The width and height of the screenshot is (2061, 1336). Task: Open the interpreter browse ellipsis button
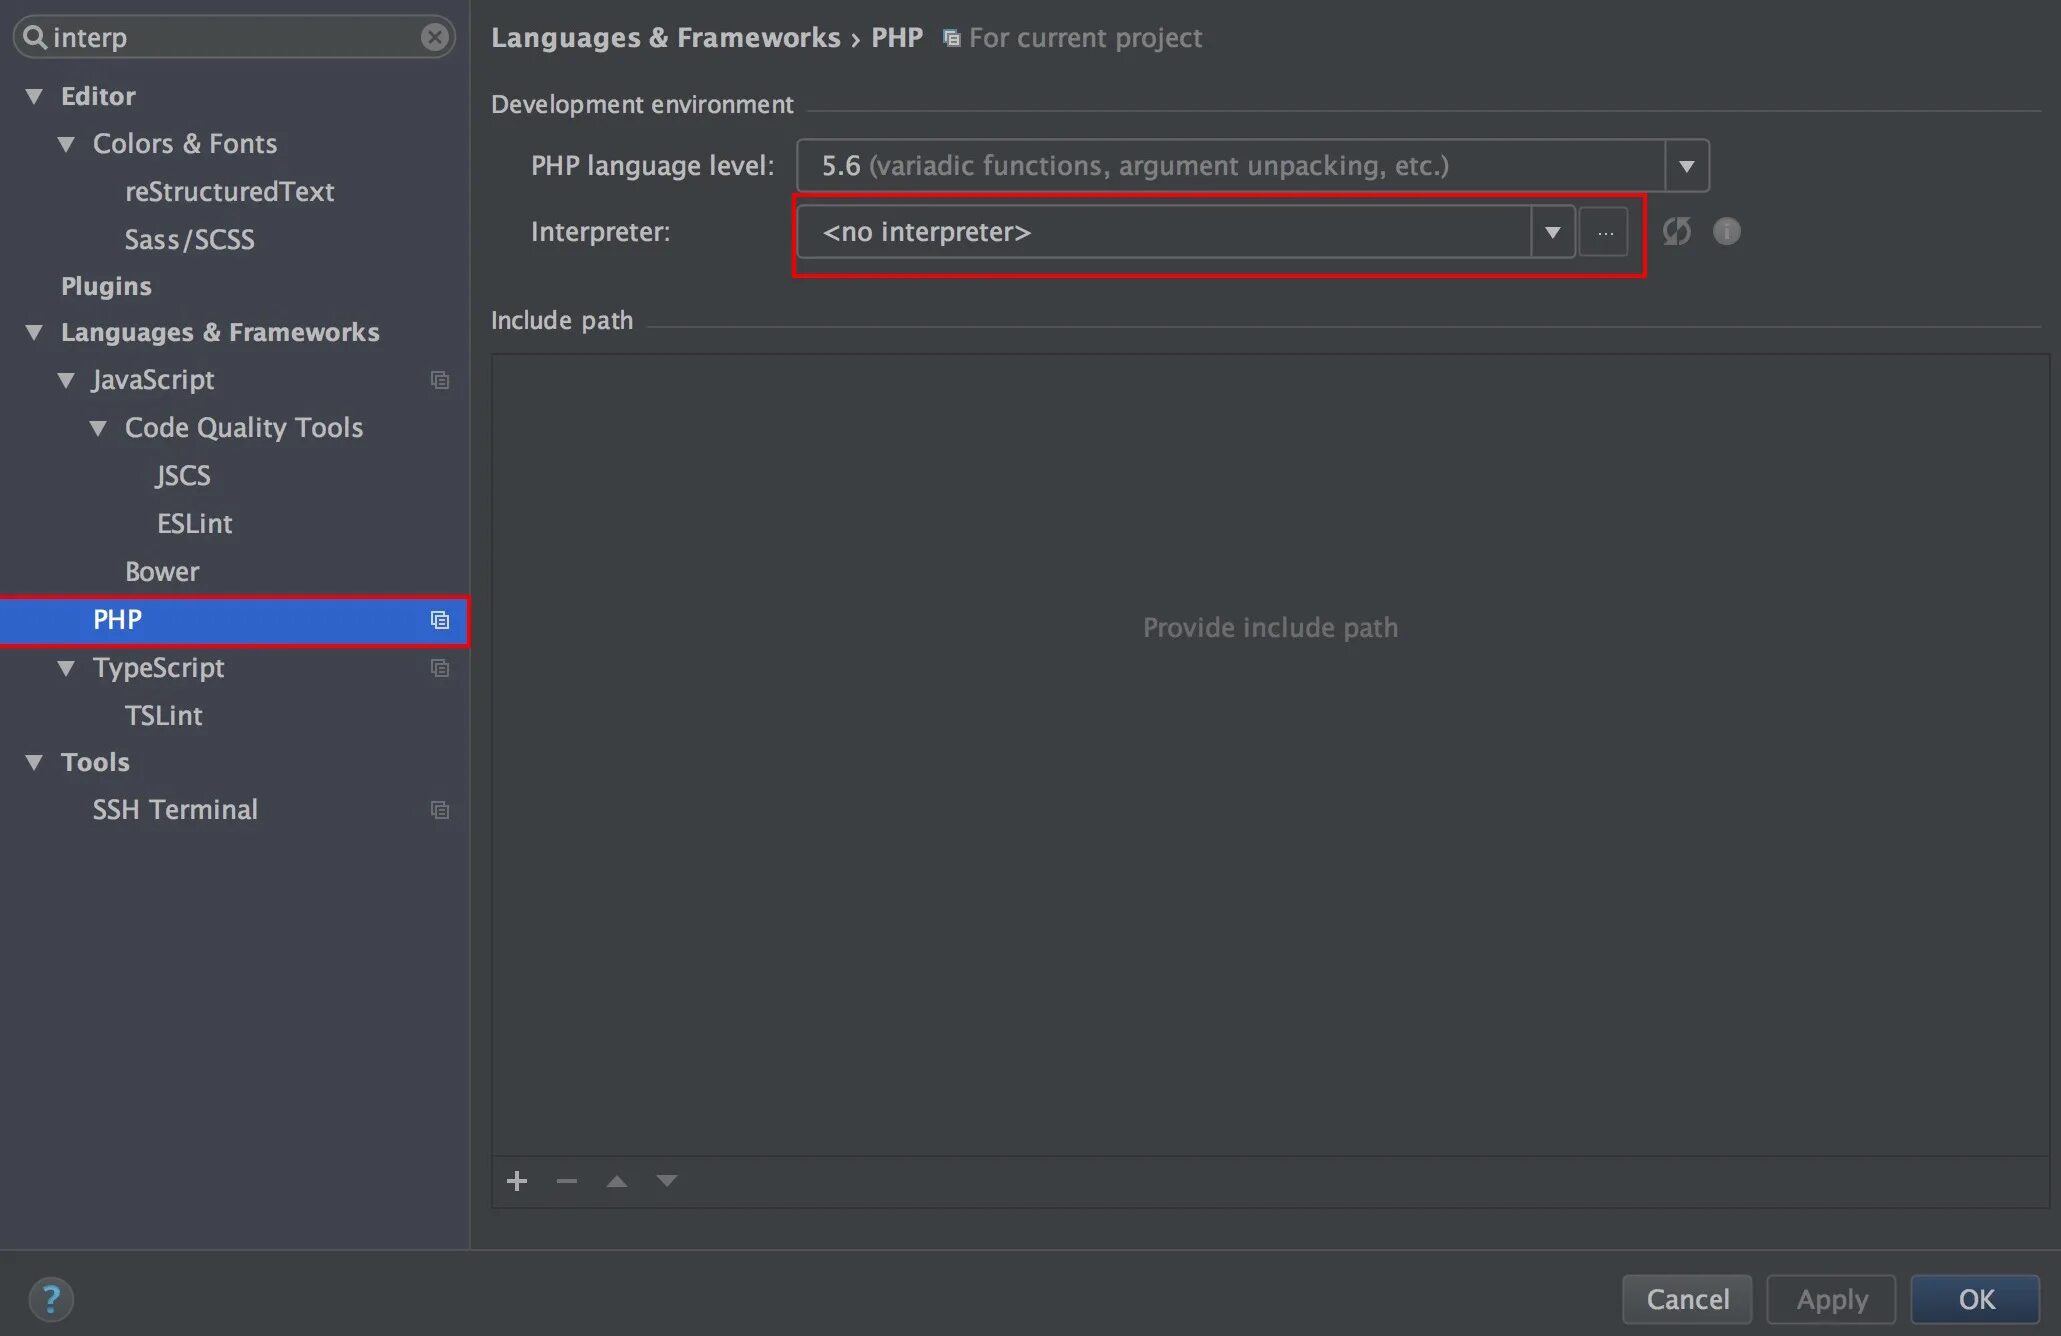[x=1604, y=232]
